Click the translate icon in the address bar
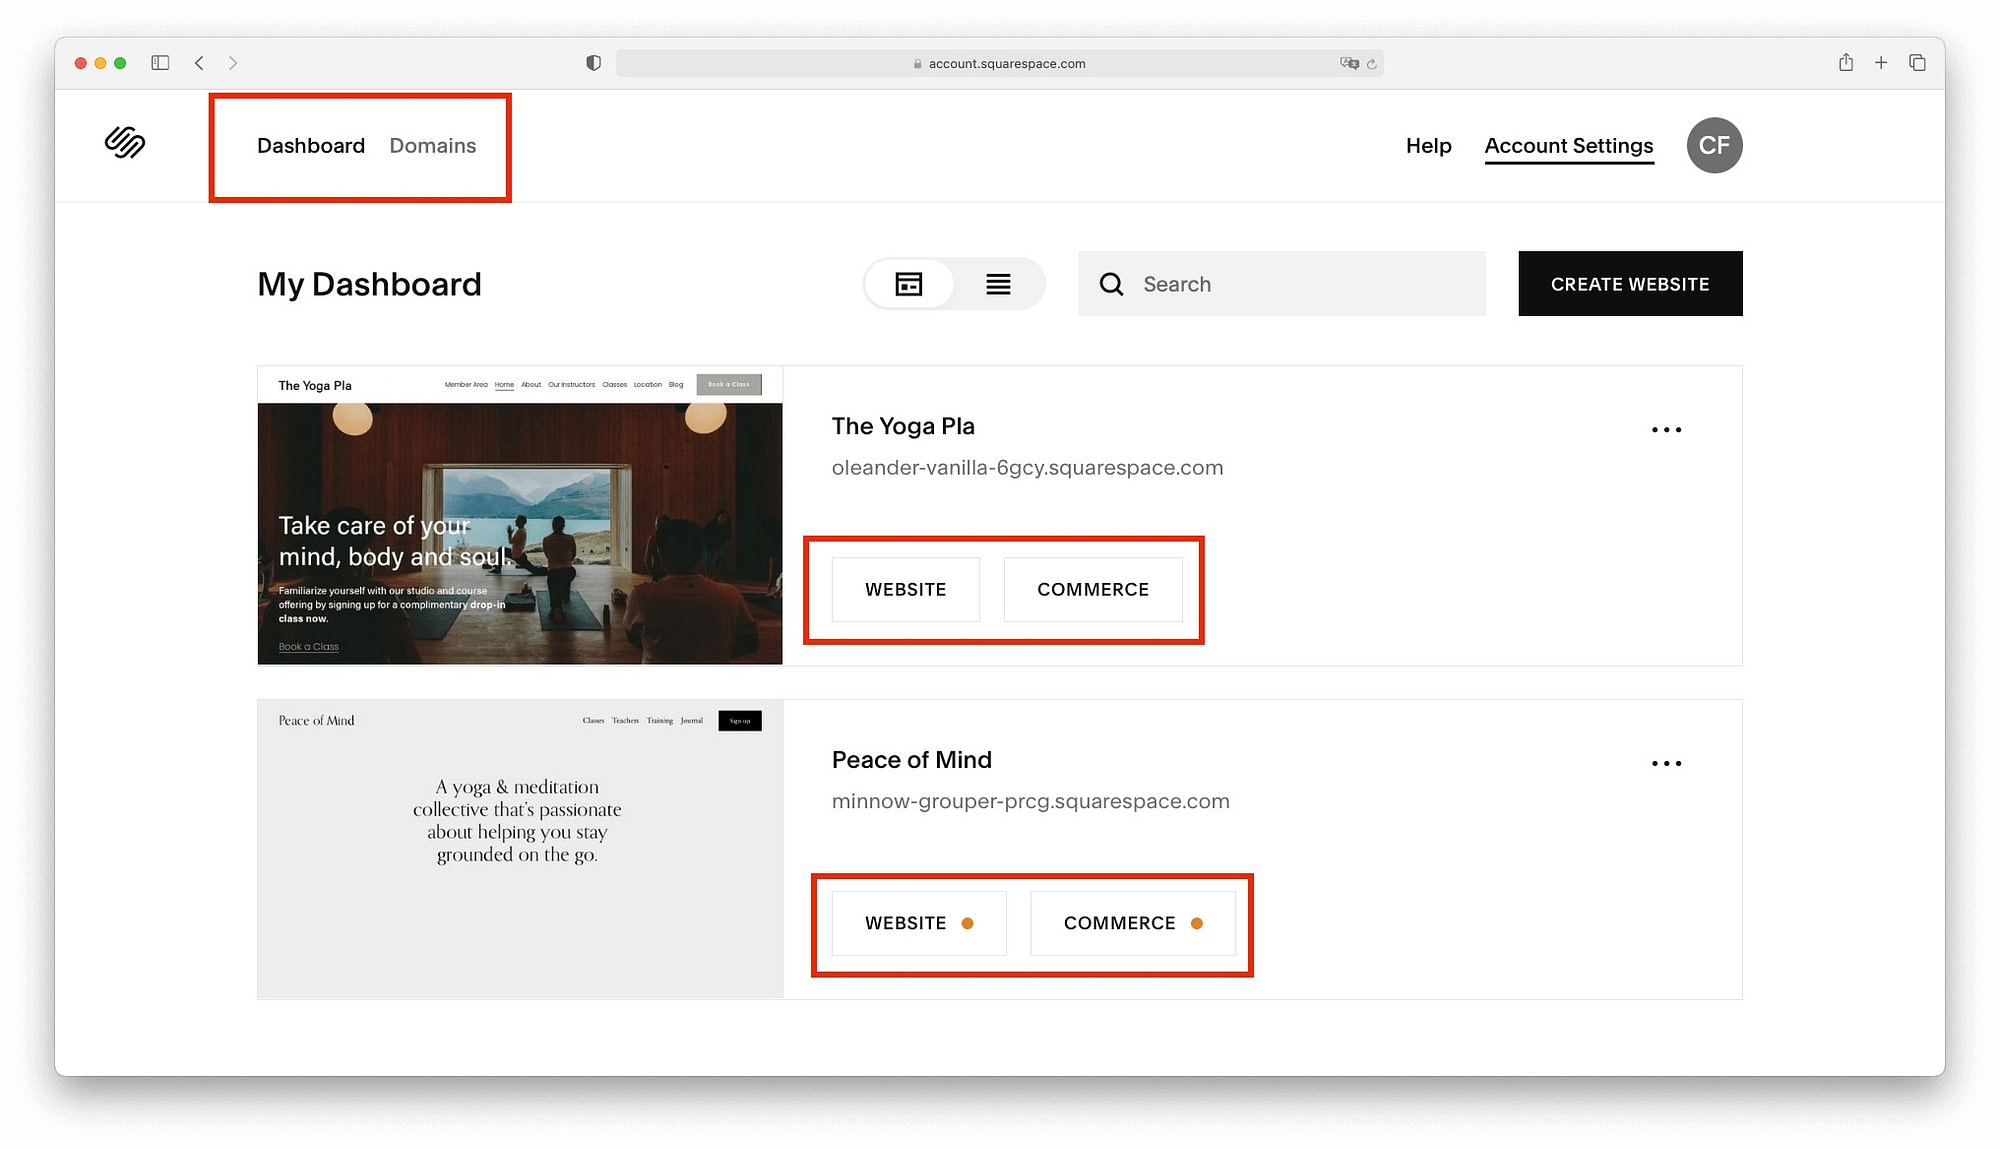This screenshot has height=1149, width=2000. point(1350,63)
